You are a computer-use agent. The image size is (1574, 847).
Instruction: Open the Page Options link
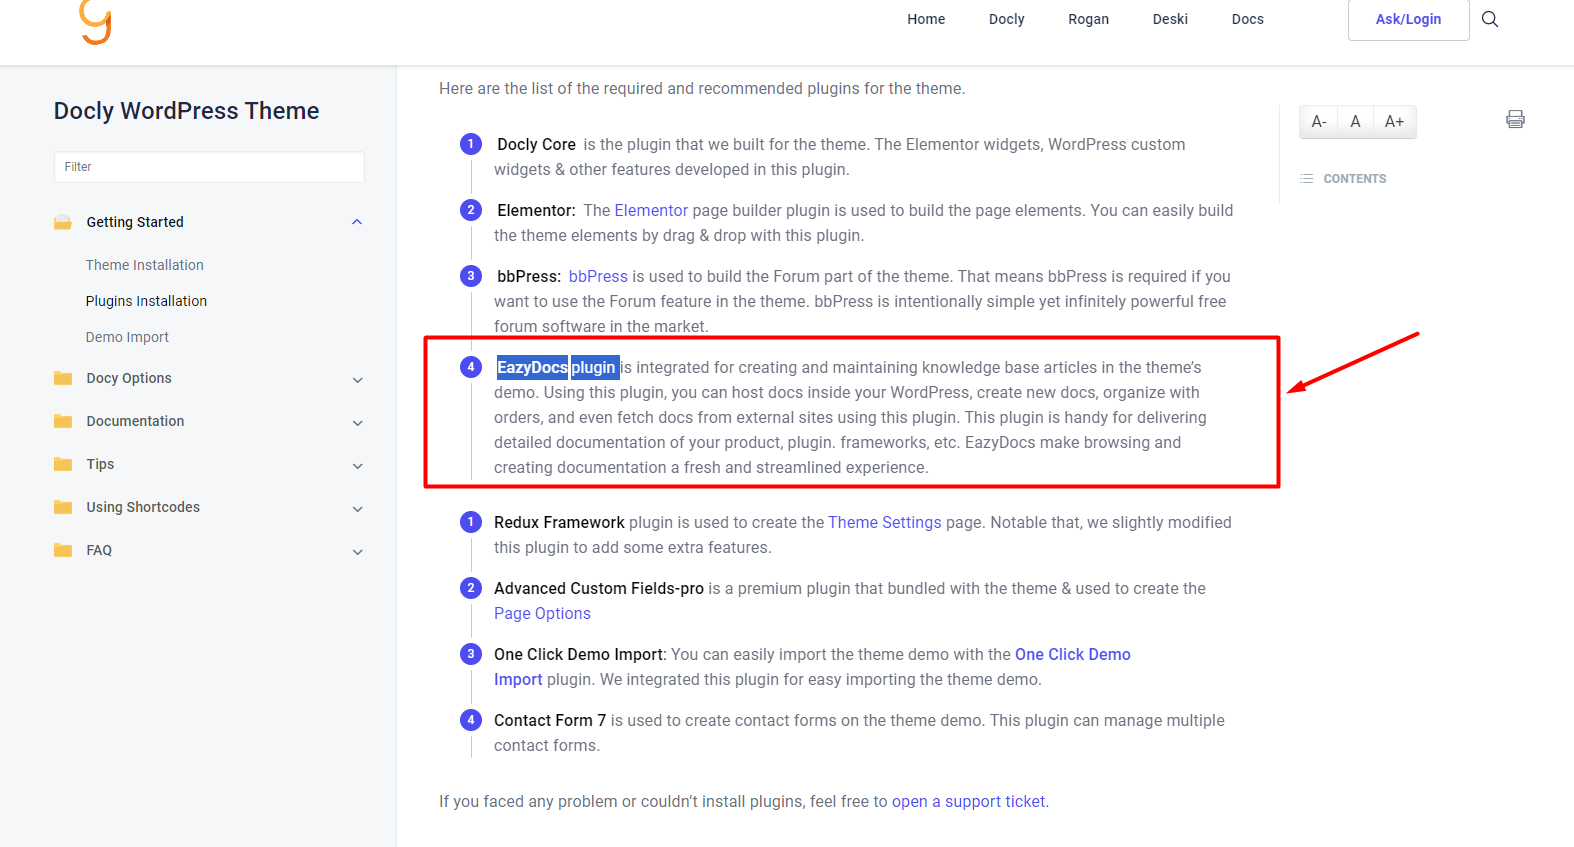[x=542, y=613]
